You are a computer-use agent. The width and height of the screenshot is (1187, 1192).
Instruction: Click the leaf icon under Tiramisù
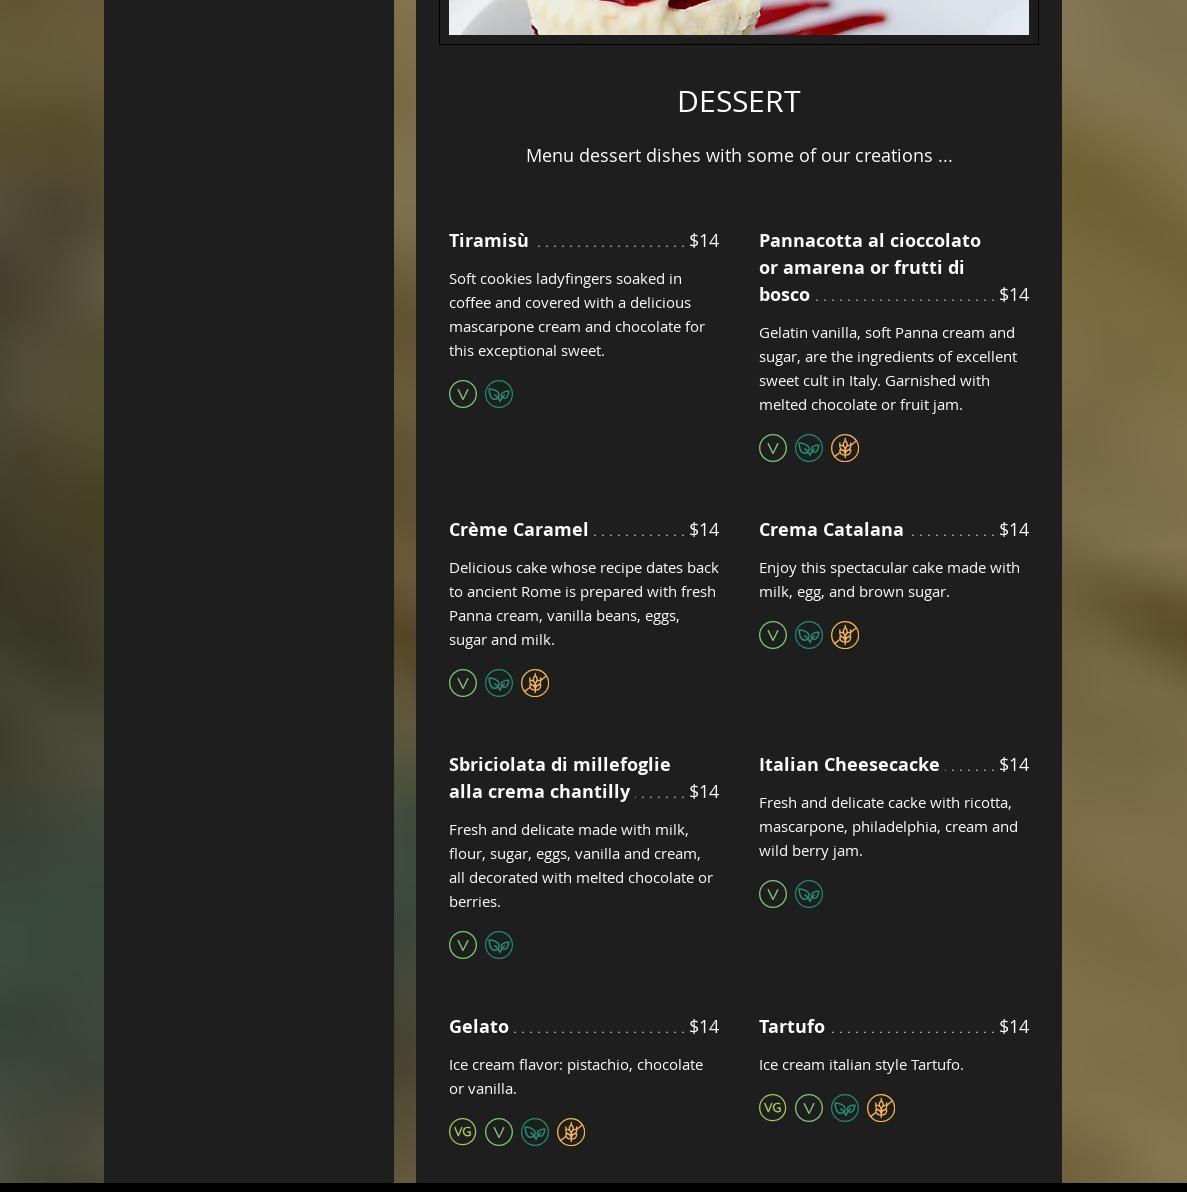pyautogui.click(x=499, y=394)
